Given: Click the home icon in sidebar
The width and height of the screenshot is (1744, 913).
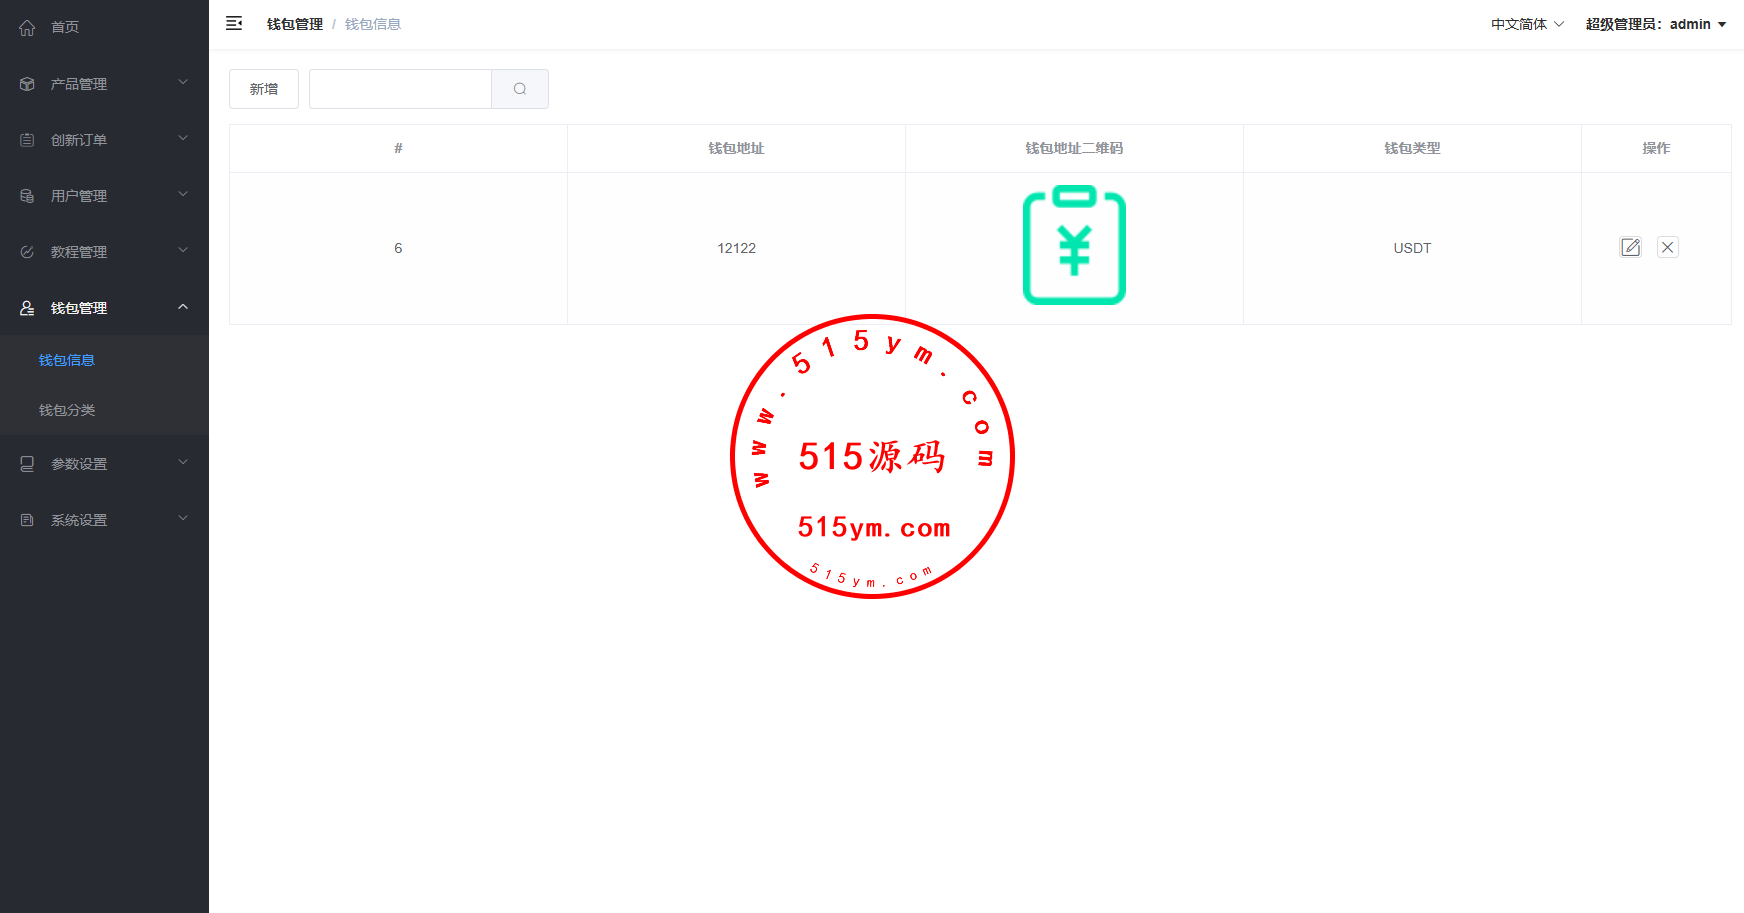Looking at the screenshot, I should pyautogui.click(x=27, y=28).
